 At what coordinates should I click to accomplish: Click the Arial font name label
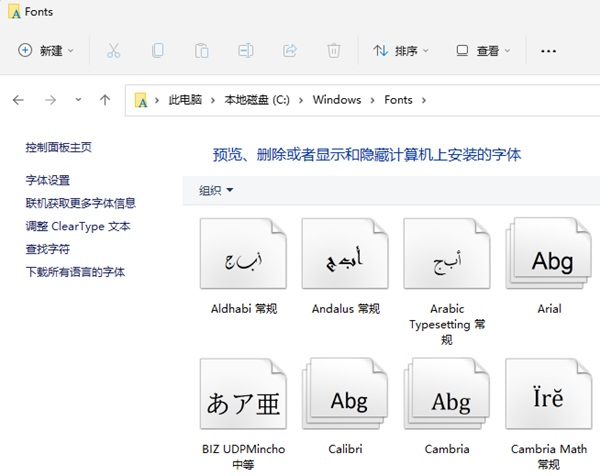549,309
